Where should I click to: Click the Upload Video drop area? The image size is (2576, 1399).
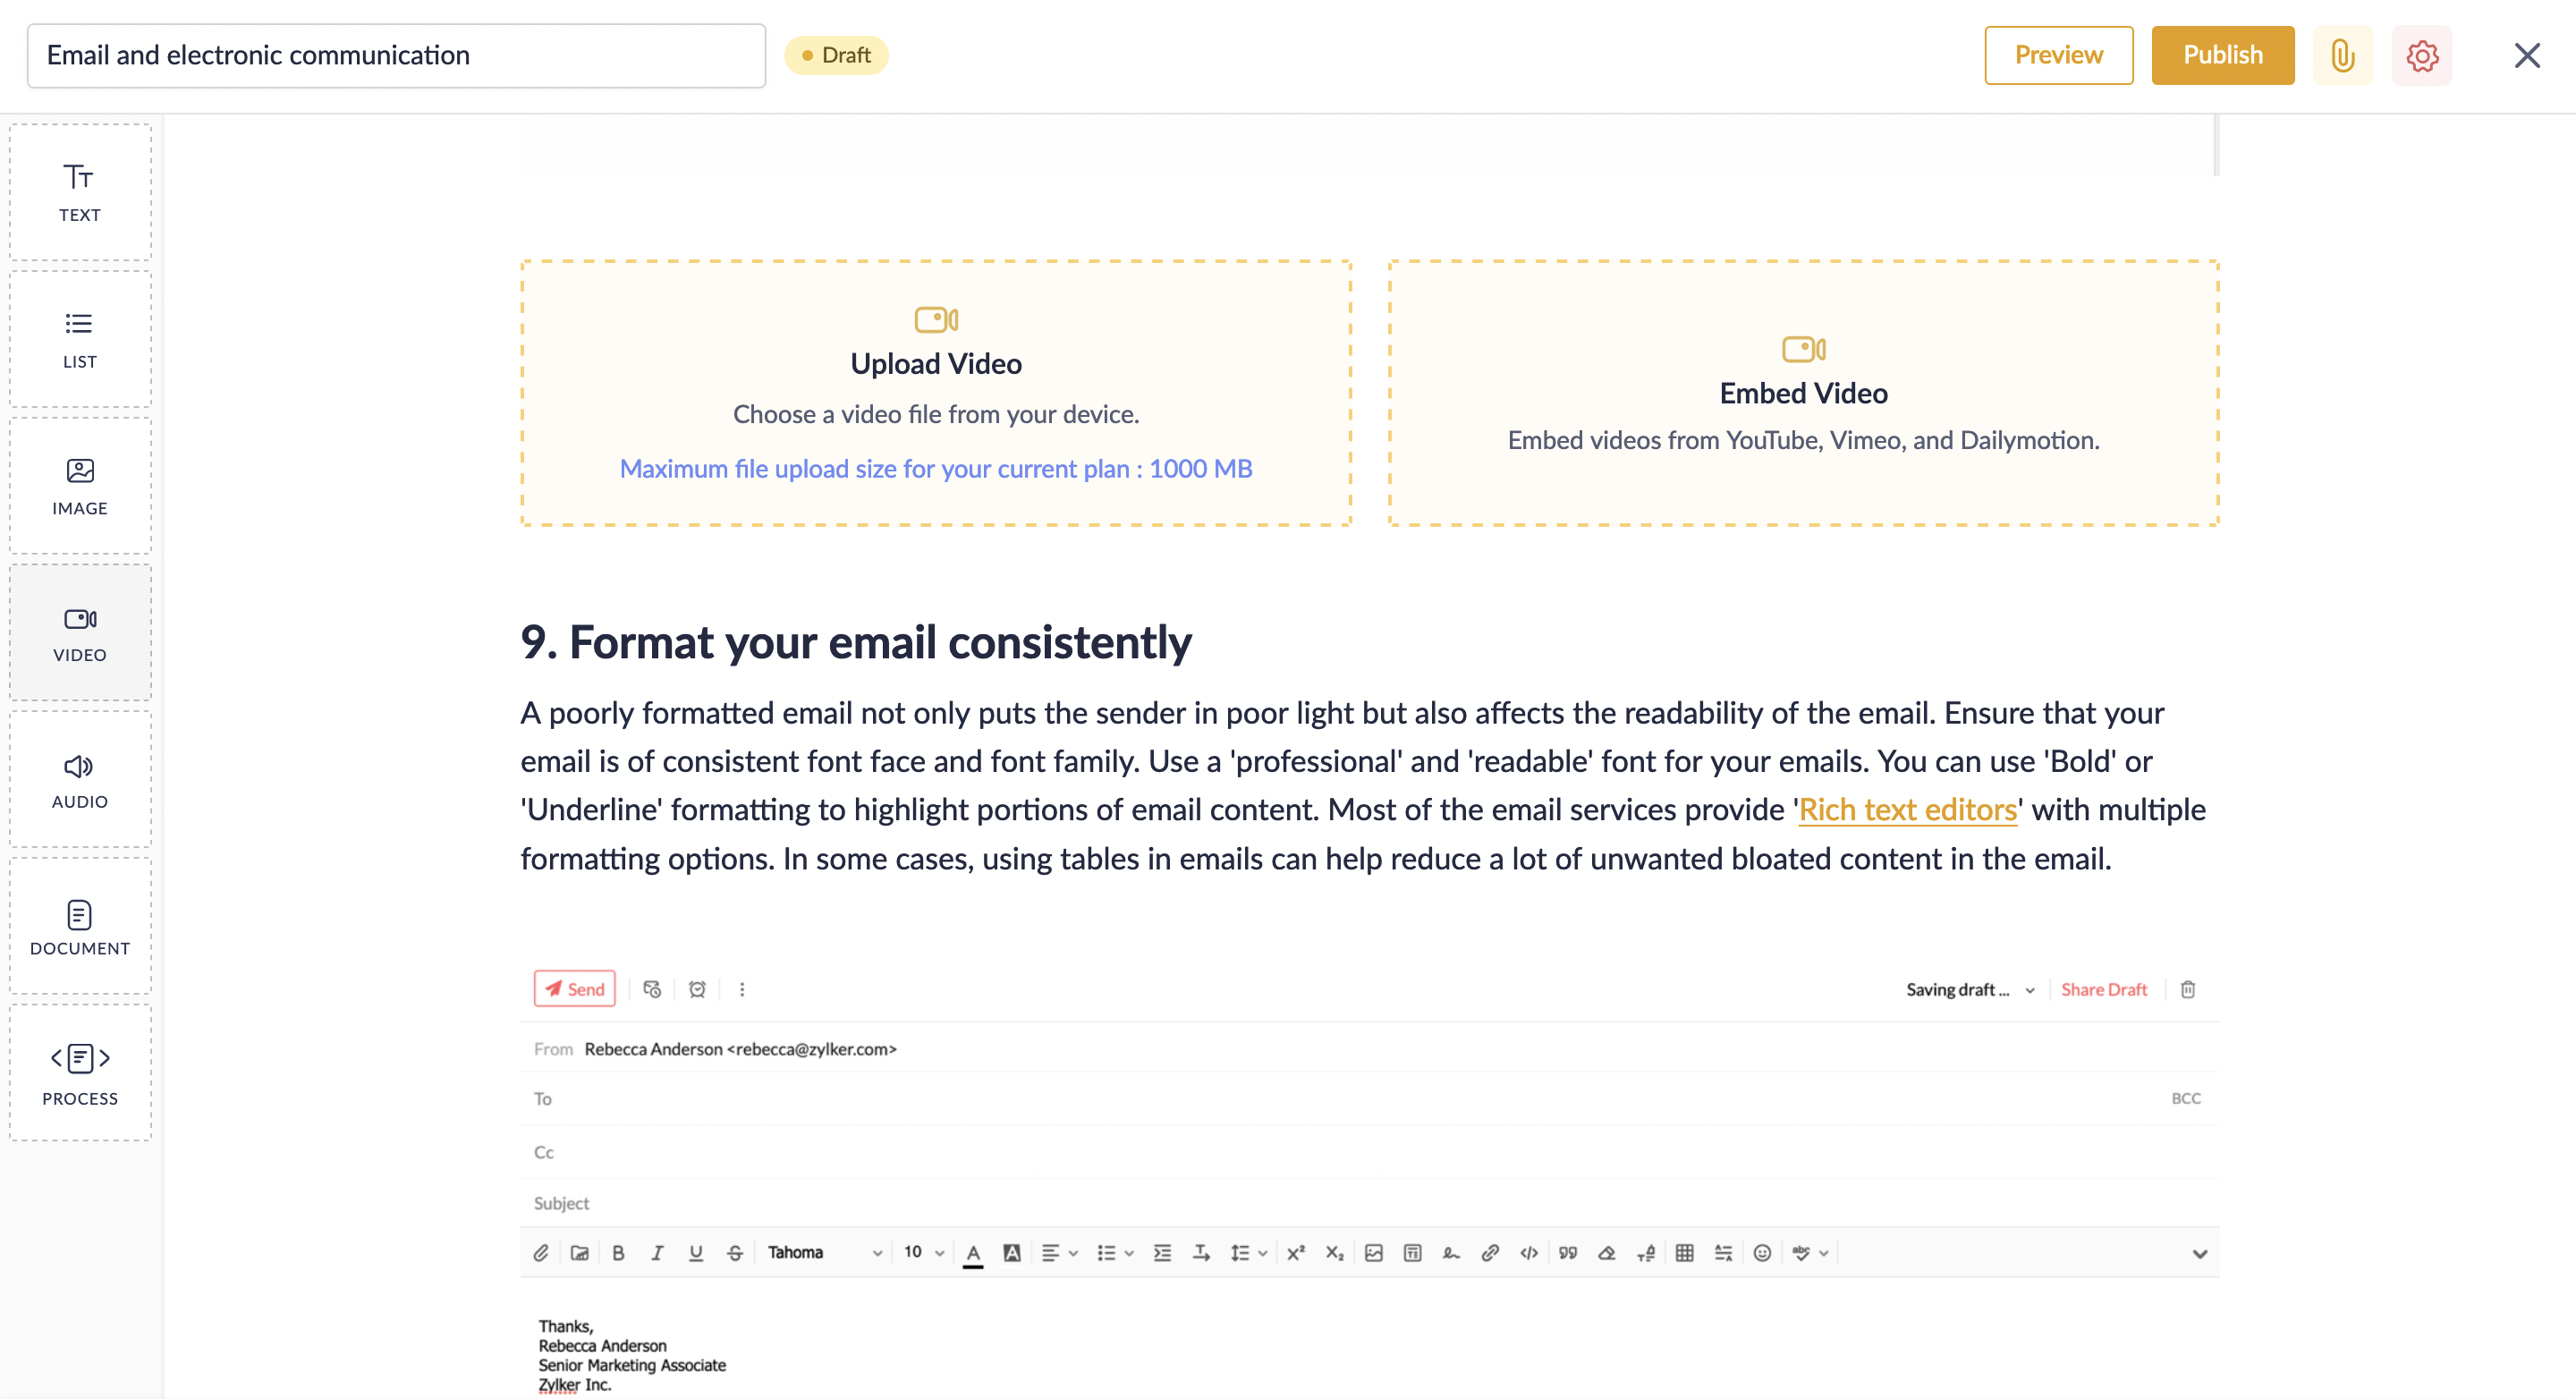click(936, 393)
